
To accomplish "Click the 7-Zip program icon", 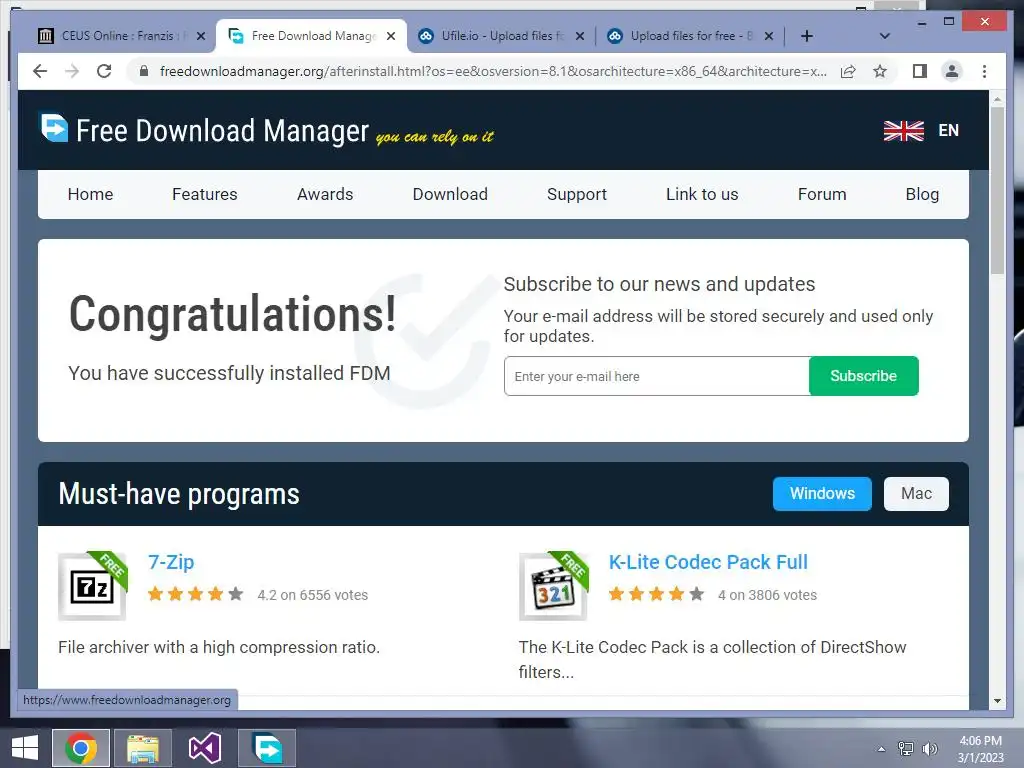I will (x=92, y=586).
